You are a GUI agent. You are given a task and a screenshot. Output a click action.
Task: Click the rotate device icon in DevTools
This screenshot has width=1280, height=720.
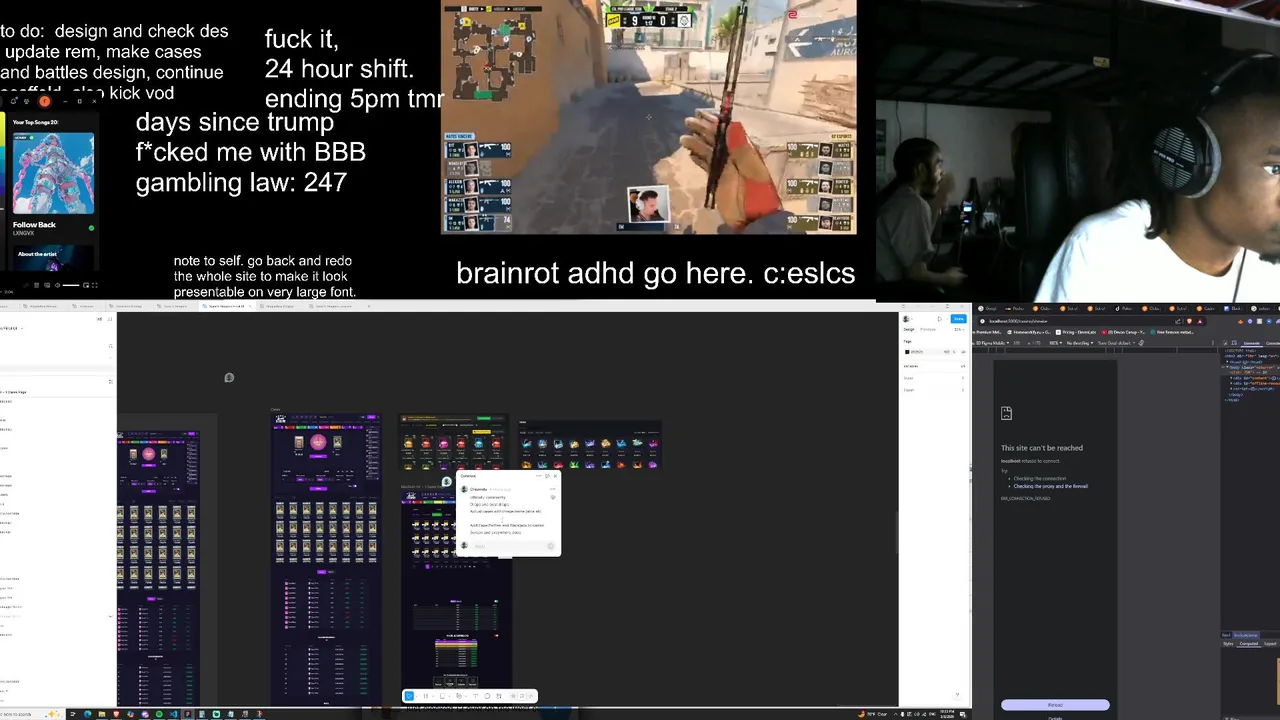click(x=1142, y=343)
